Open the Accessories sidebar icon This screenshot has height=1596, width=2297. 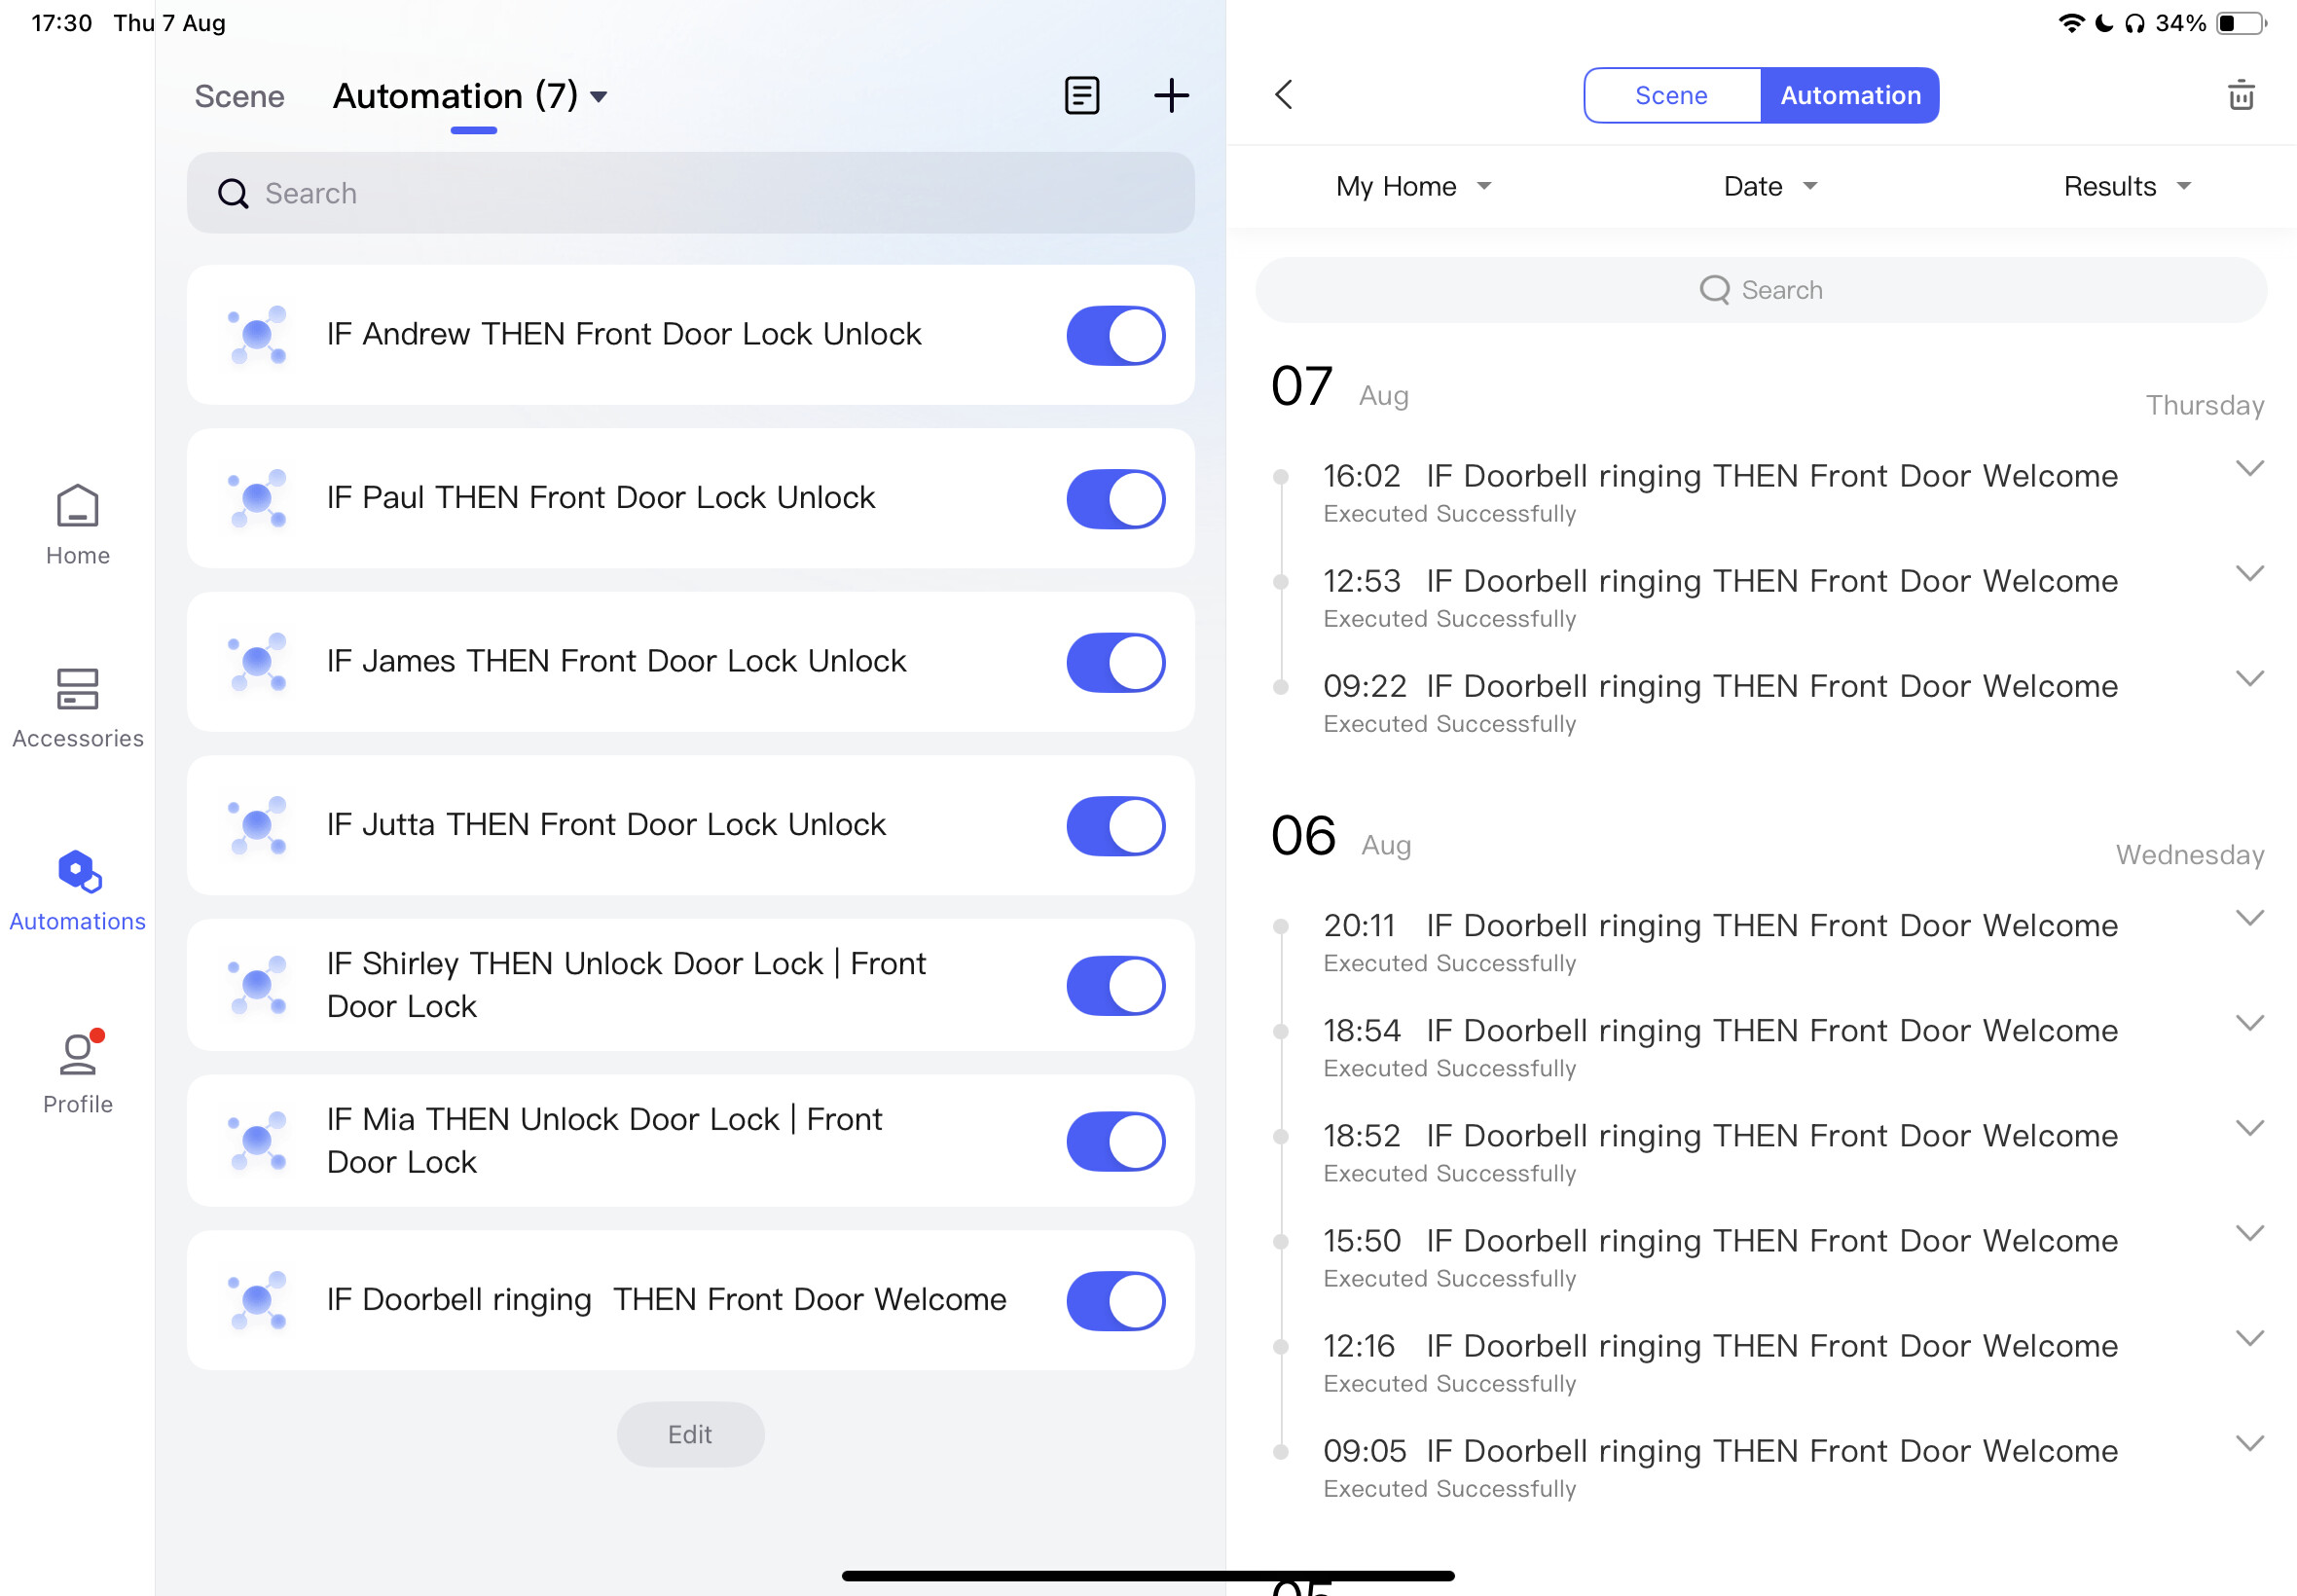click(x=77, y=707)
